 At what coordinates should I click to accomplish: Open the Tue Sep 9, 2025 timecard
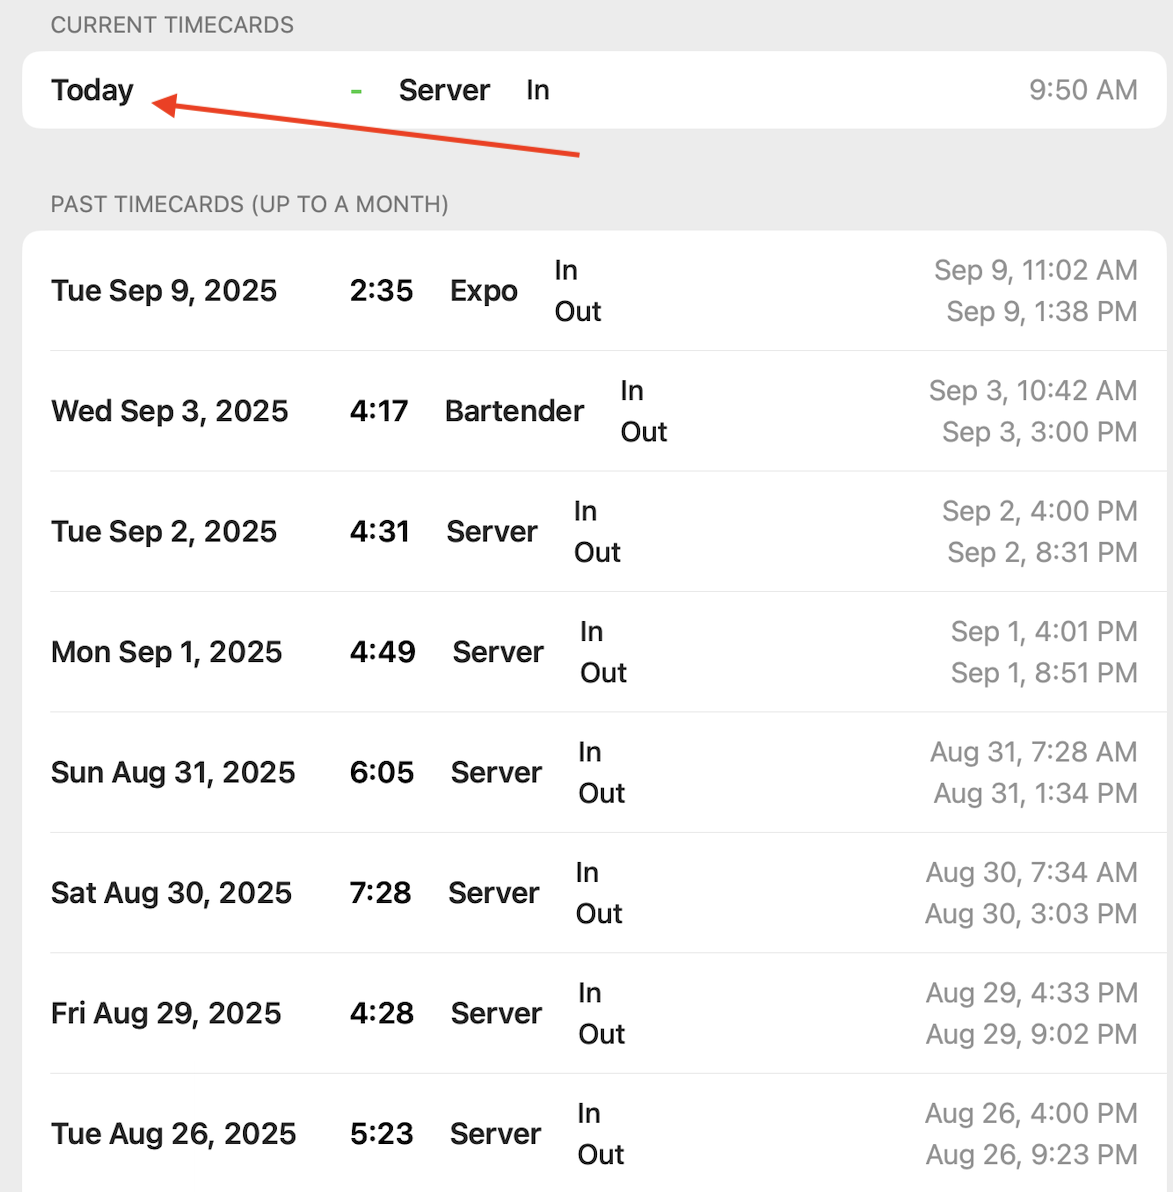pos(164,291)
